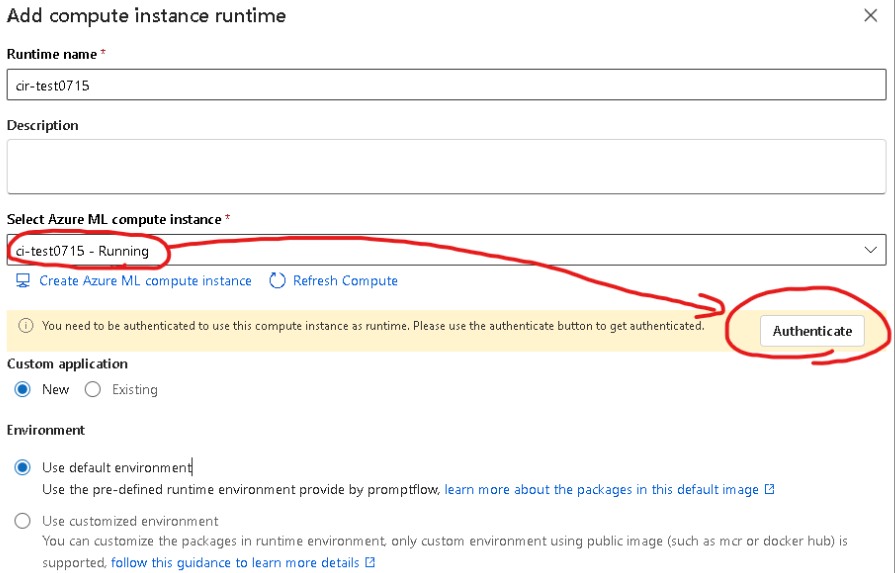Viewport: 895px width, 573px height.
Task: Close the Add compute instance runtime panel
Action: click(870, 15)
